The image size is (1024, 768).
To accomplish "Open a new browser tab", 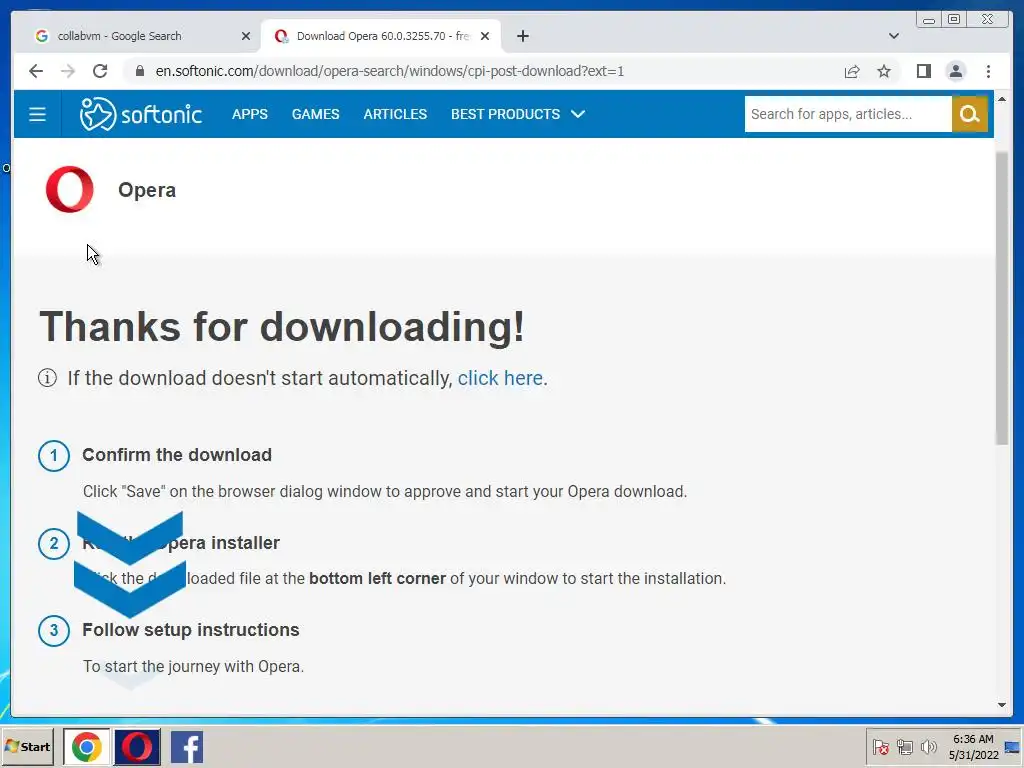I will click(x=522, y=36).
